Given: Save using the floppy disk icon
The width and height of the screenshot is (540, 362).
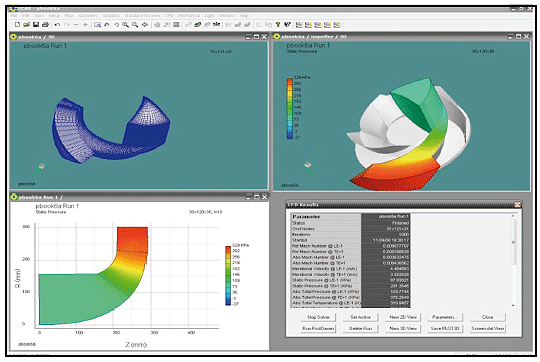Looking at the screenshot, I should pyautogui.click(x=35, y=25).
